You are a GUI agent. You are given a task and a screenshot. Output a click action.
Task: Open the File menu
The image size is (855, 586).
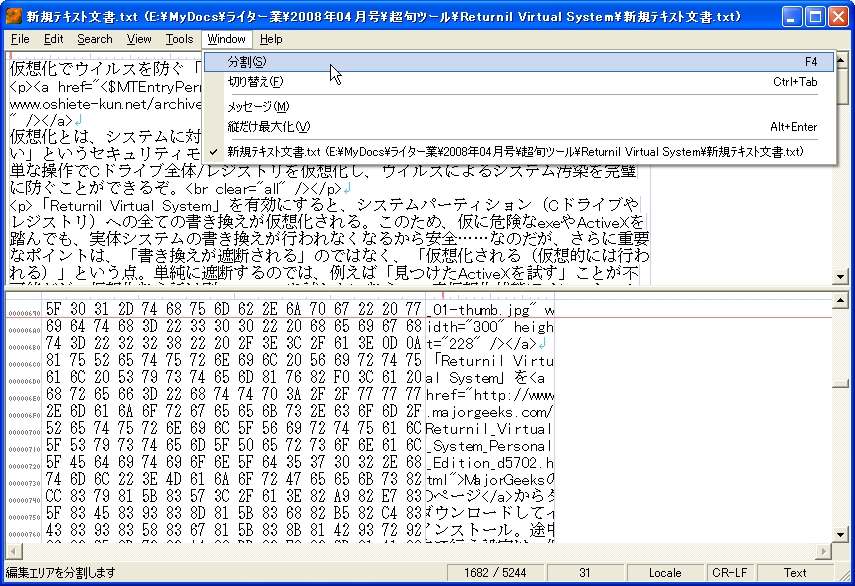[x=20, y=39]
